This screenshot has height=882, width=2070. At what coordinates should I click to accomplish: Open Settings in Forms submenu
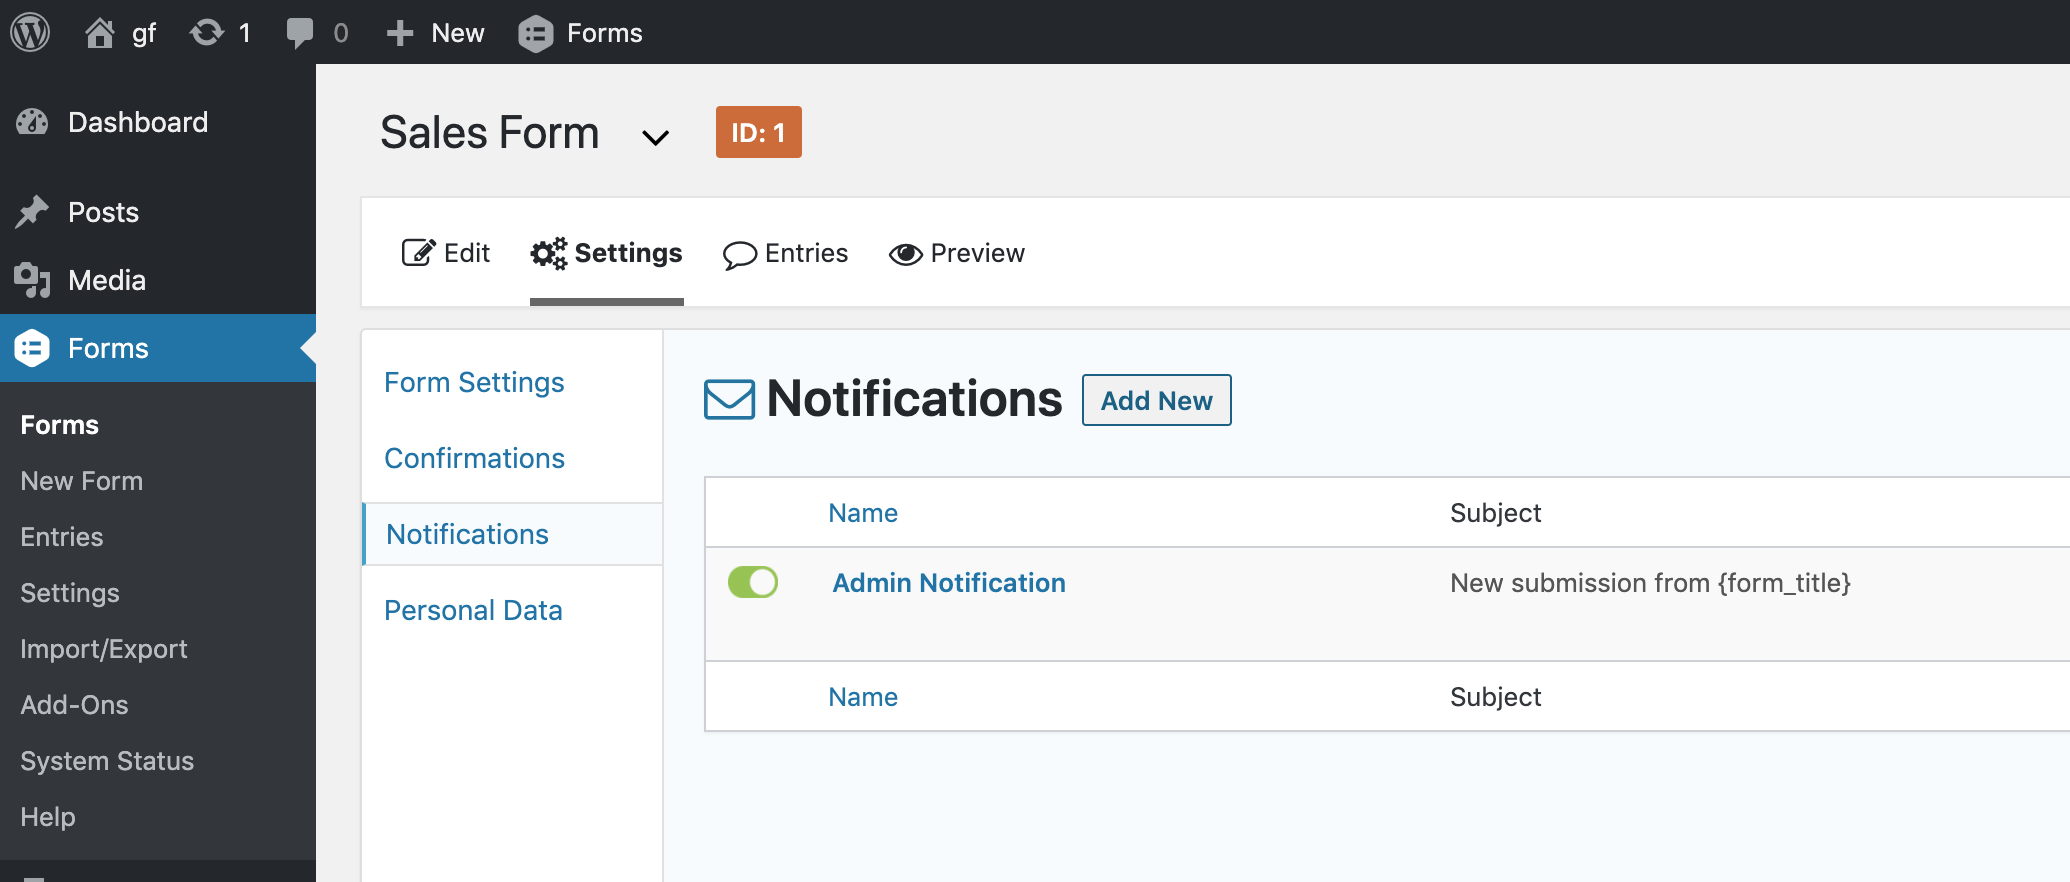69,593
